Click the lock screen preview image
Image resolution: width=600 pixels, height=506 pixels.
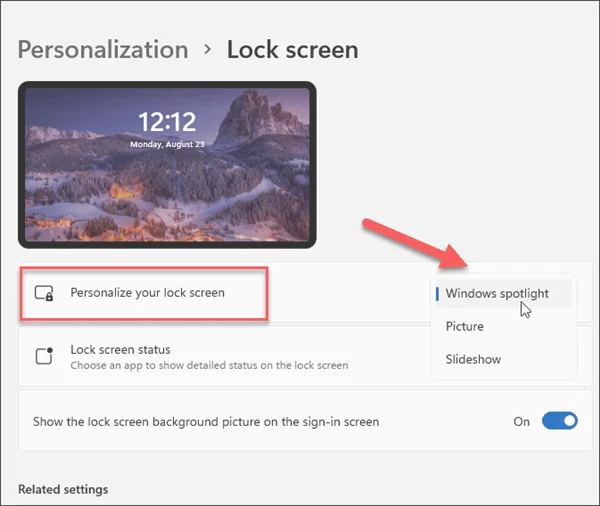click(x=167, y=165)
